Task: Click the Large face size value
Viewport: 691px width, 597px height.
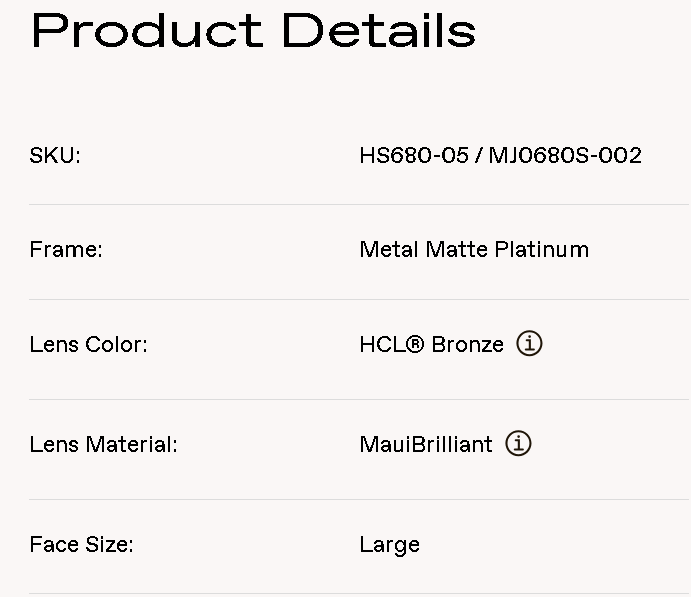Action: click(389, 545)
